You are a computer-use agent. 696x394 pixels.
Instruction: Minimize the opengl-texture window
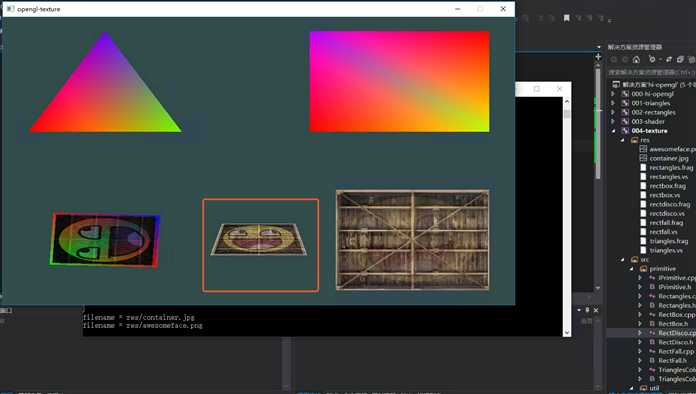point(458,9)
